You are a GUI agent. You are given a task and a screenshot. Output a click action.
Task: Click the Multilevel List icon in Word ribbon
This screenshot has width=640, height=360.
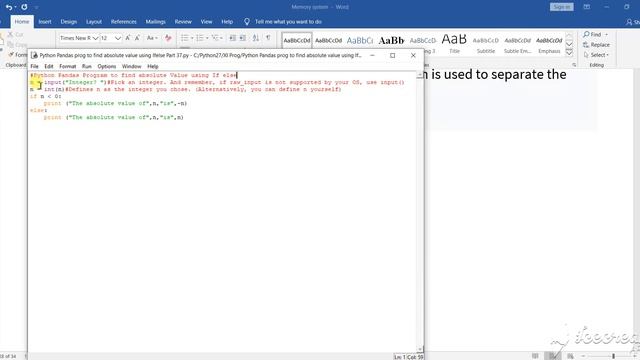click(x=215, y=38)
